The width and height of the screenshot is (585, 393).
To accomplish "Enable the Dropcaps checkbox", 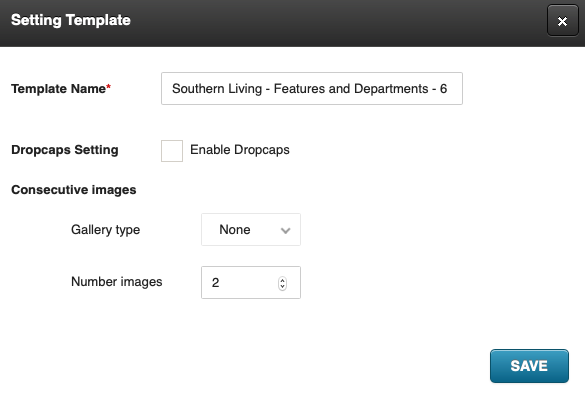I will [x=172, y=151].
